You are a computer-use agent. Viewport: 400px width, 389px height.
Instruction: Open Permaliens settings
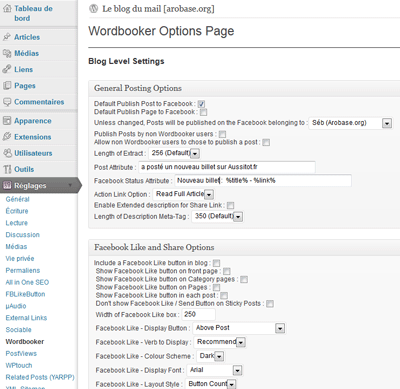click(23, 270)
